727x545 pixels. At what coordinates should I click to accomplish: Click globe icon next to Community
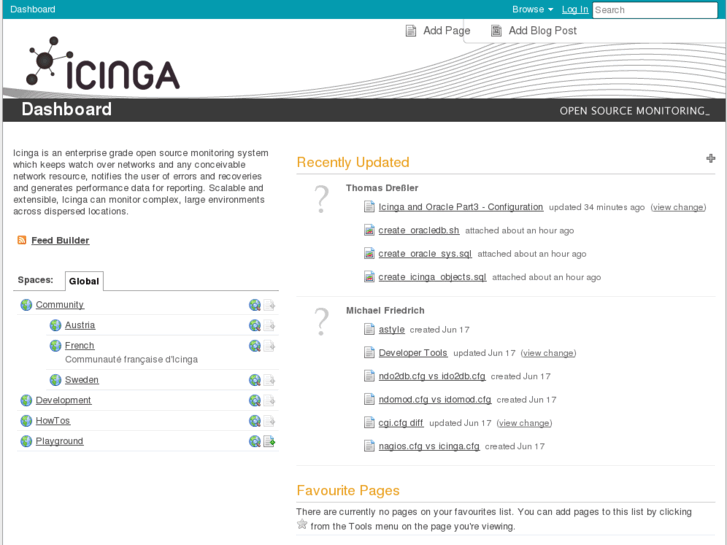26,305
